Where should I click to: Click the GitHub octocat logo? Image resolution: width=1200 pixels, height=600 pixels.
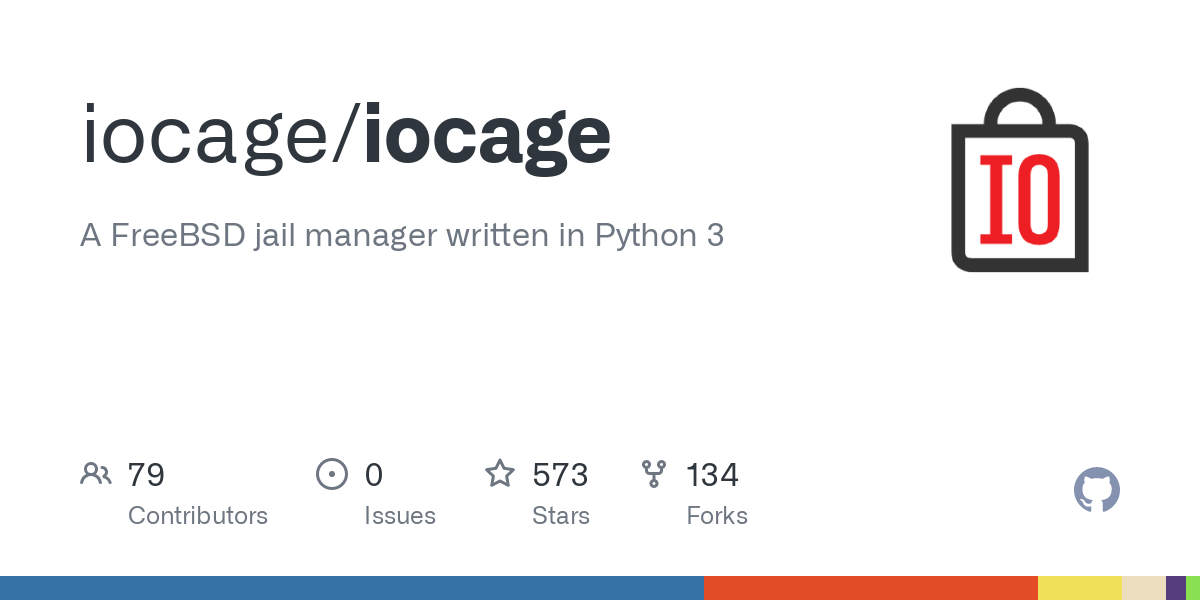[x=1097, y=491]
